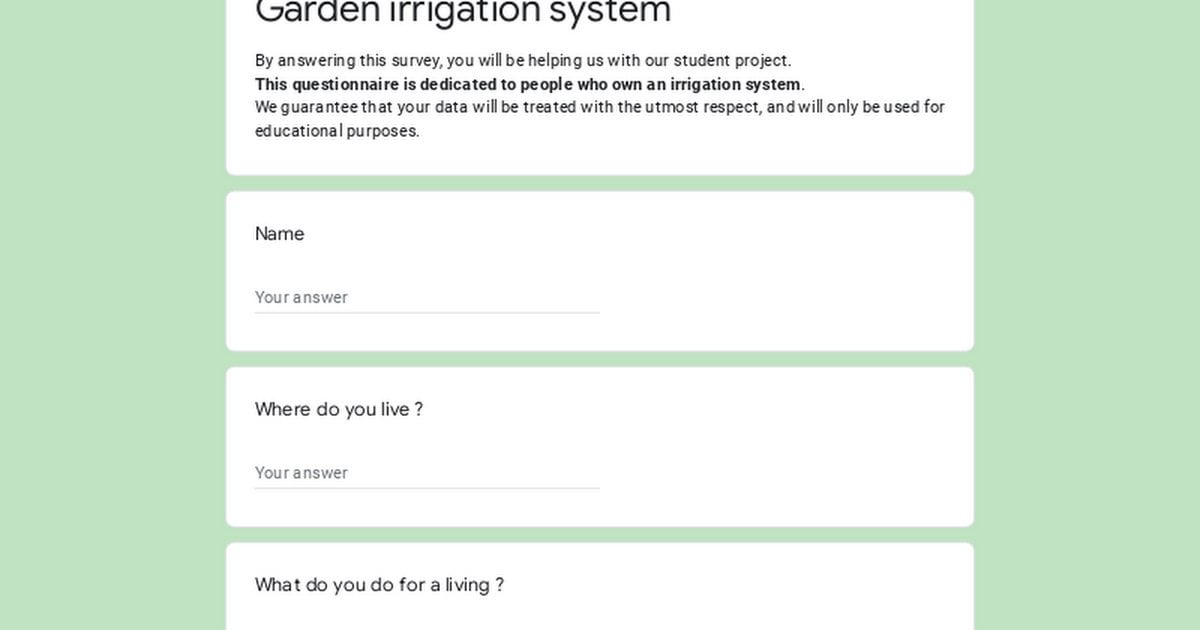Focus the 'Where do you live ?' answer field
Screen dimensions: 1200x630
(427, 472)
